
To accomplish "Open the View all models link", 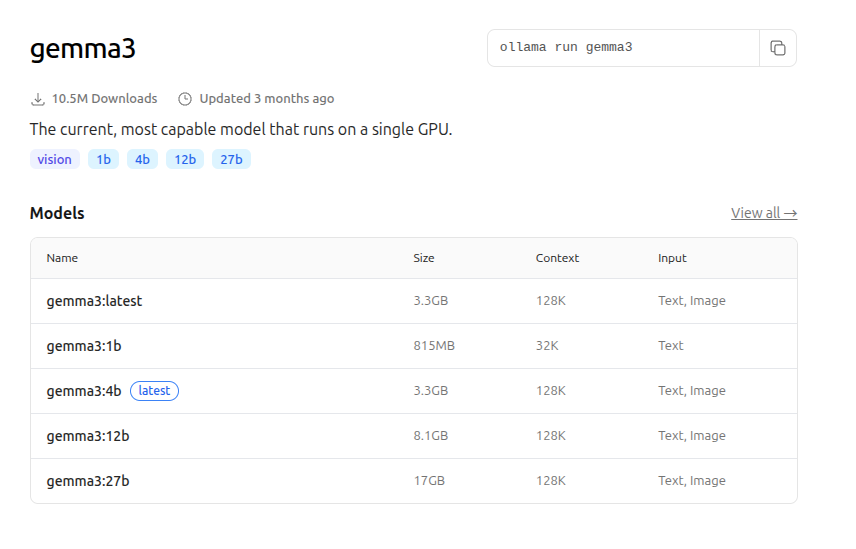I will pyautogui.click(x=764, y=213).
